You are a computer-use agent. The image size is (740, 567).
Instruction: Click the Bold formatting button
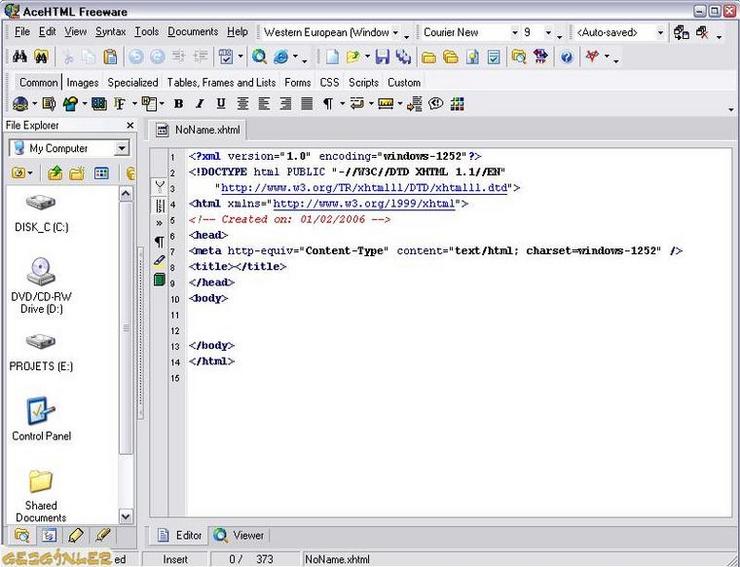coord(178,103)
